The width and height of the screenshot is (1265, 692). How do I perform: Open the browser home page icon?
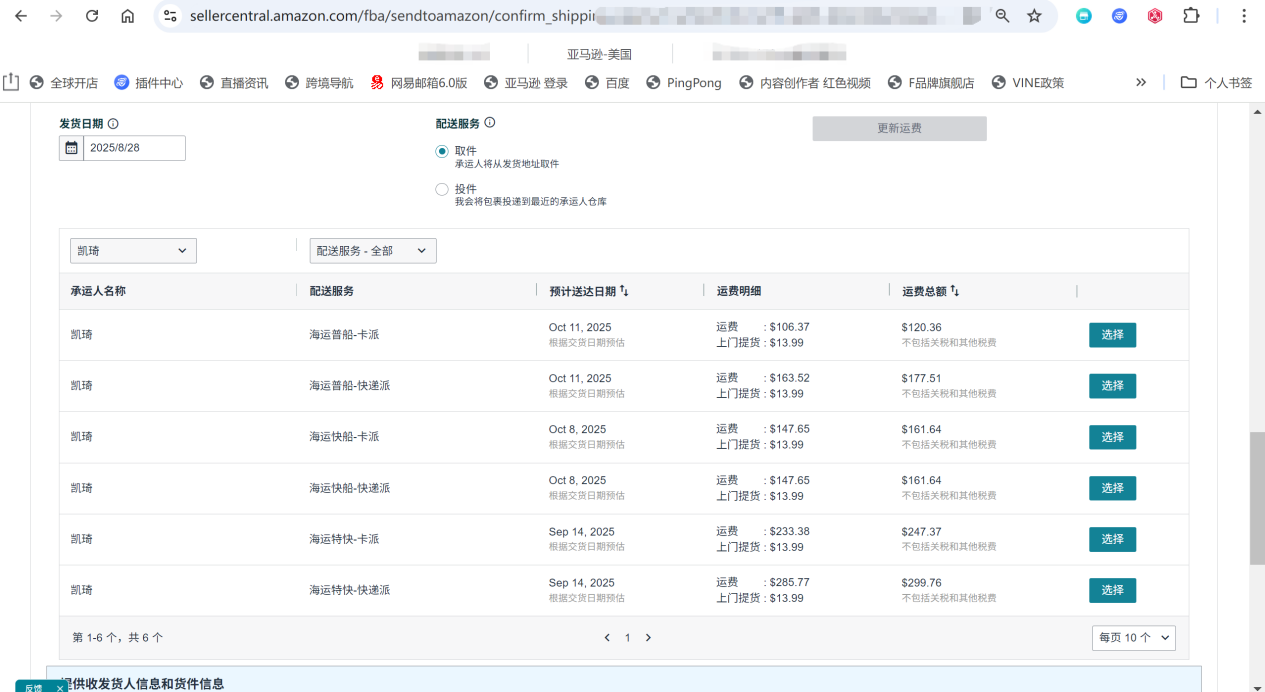pyautogui.click(x=127, y=16)
